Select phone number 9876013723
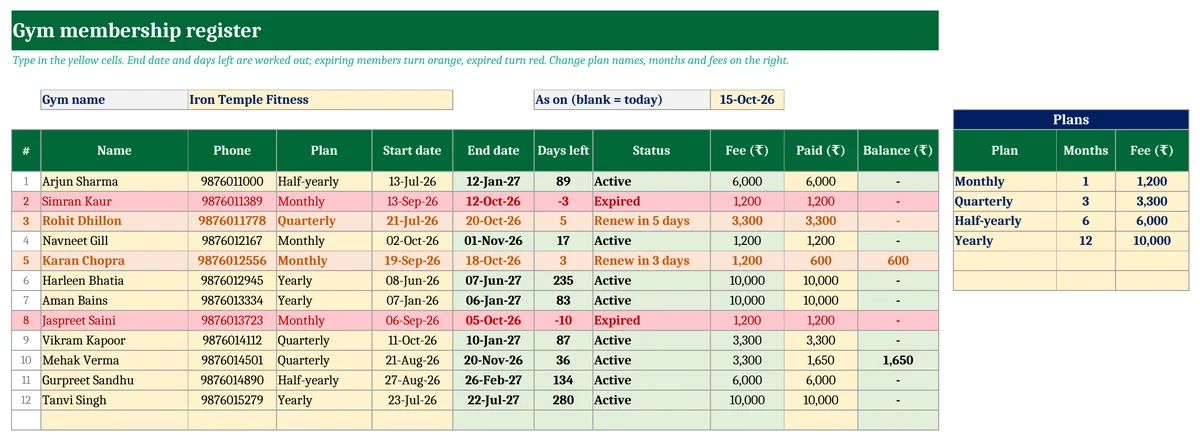Screen dimensions: 1200x441 tap(232, 321)
